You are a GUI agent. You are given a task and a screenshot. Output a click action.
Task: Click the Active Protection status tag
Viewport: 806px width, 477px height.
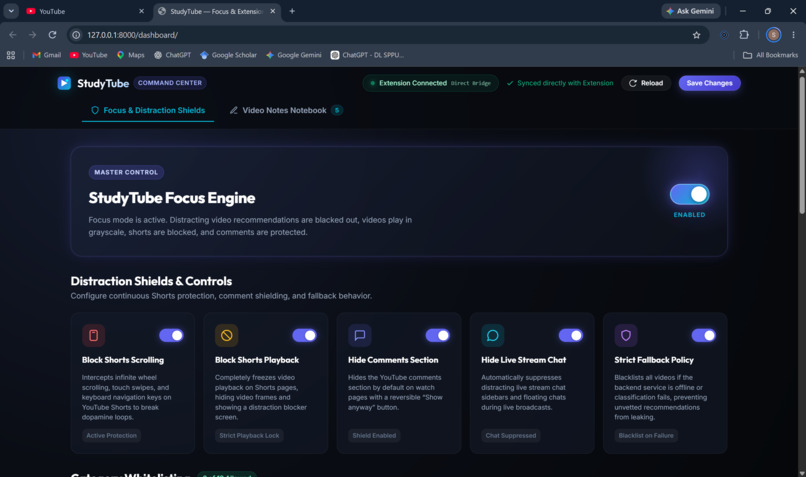pyautogui.click(x=112, y=435)
